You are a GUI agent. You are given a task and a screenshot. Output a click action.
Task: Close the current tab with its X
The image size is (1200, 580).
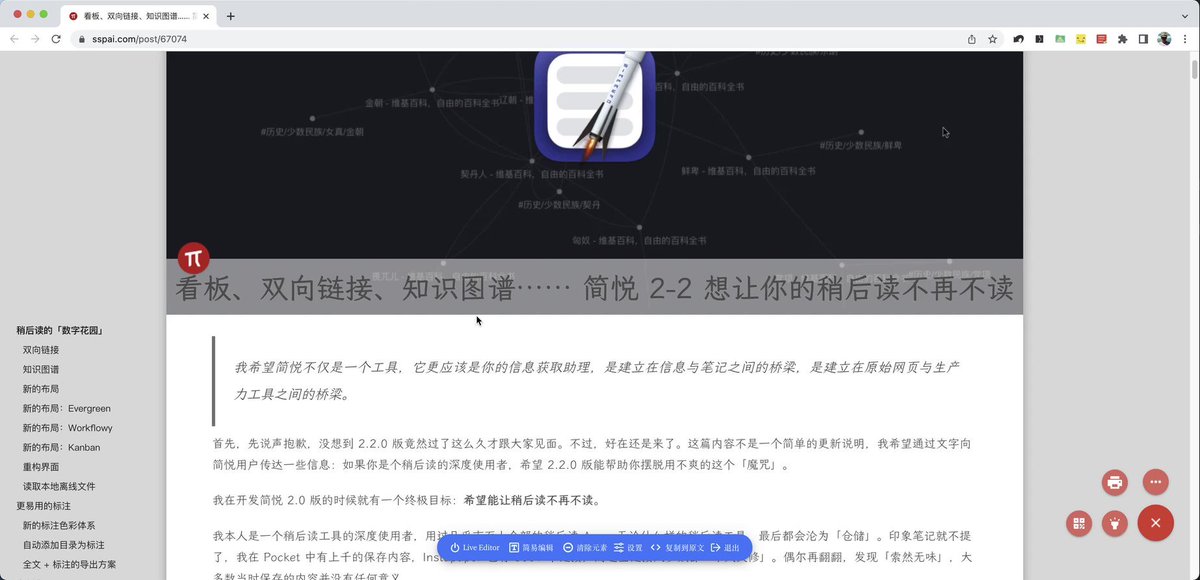coord(207,16)
